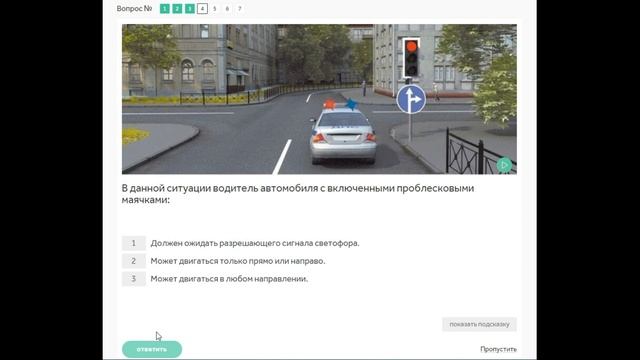Viewport: 640px width, 360px height.
Task: Jump to question number 6
Action: [227, 9]
